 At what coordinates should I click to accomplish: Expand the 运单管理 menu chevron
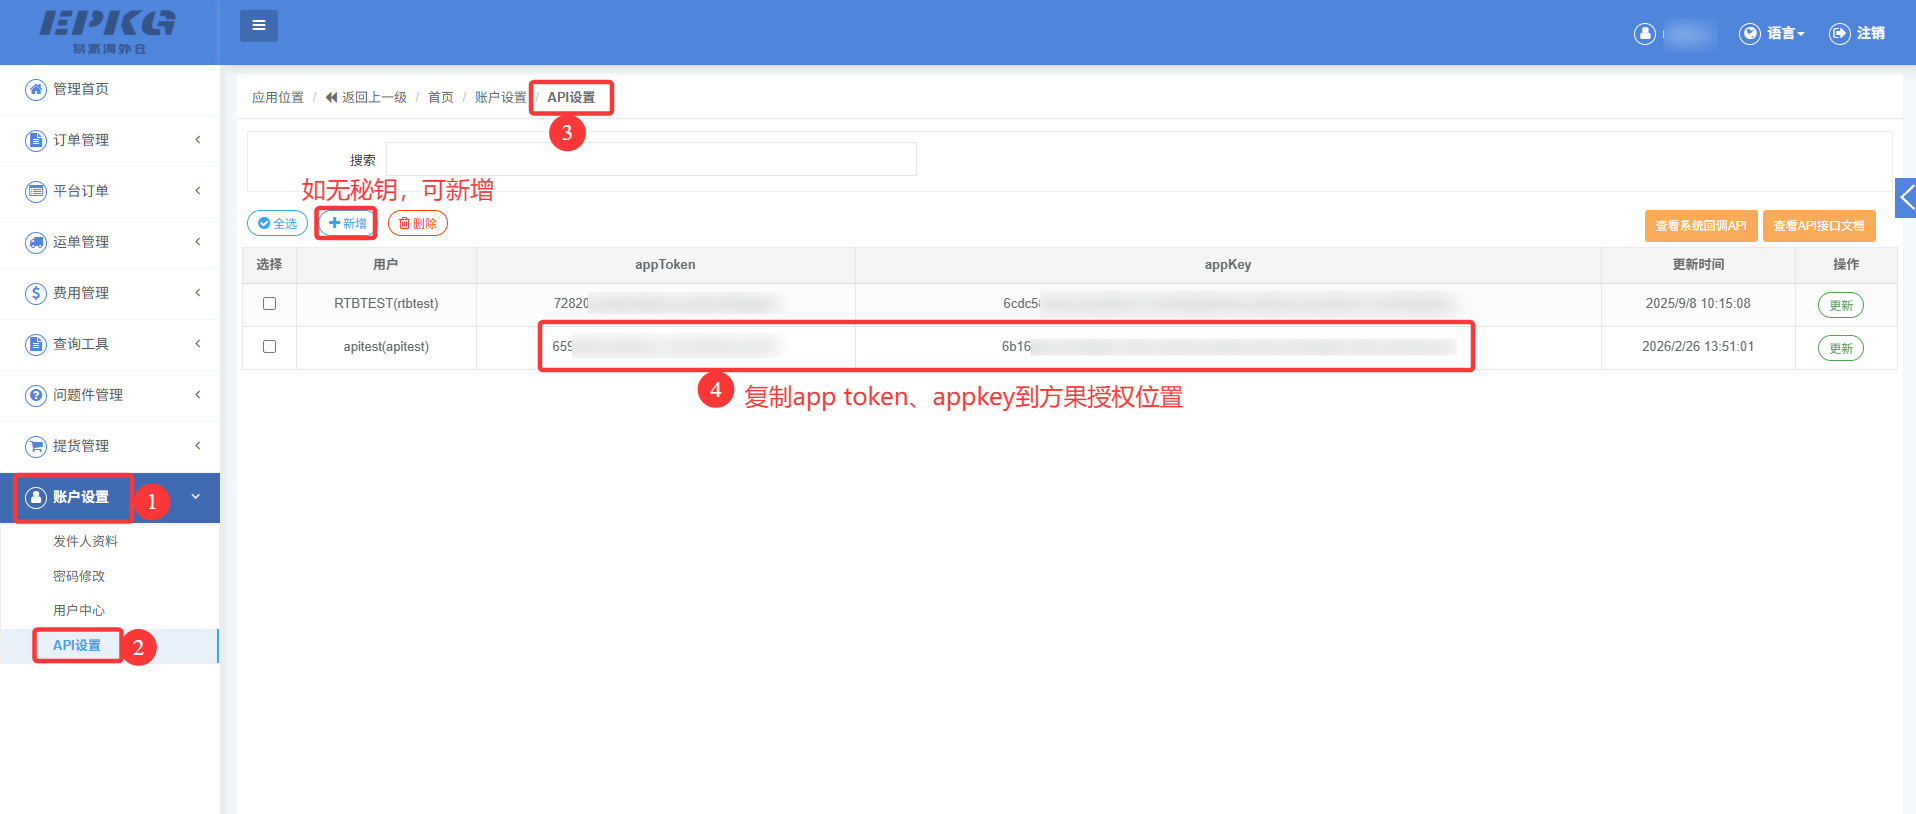coord(198,242)
